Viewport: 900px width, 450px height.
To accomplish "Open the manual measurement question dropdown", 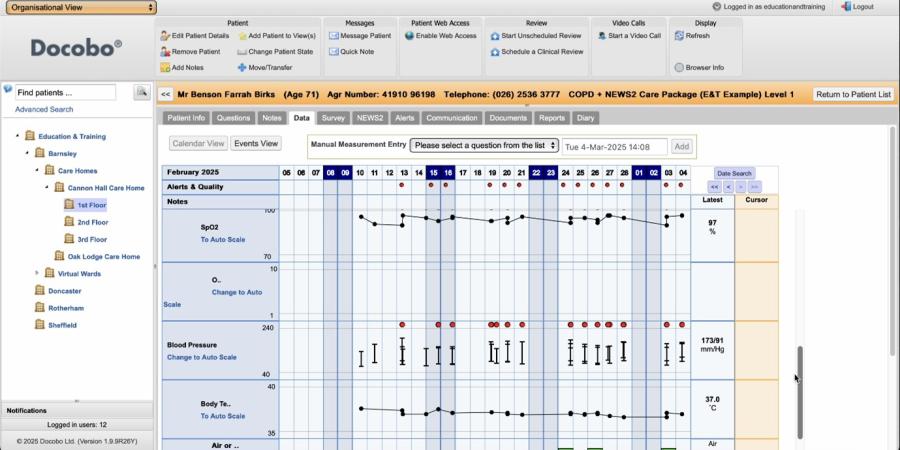I will coord(484,146).
